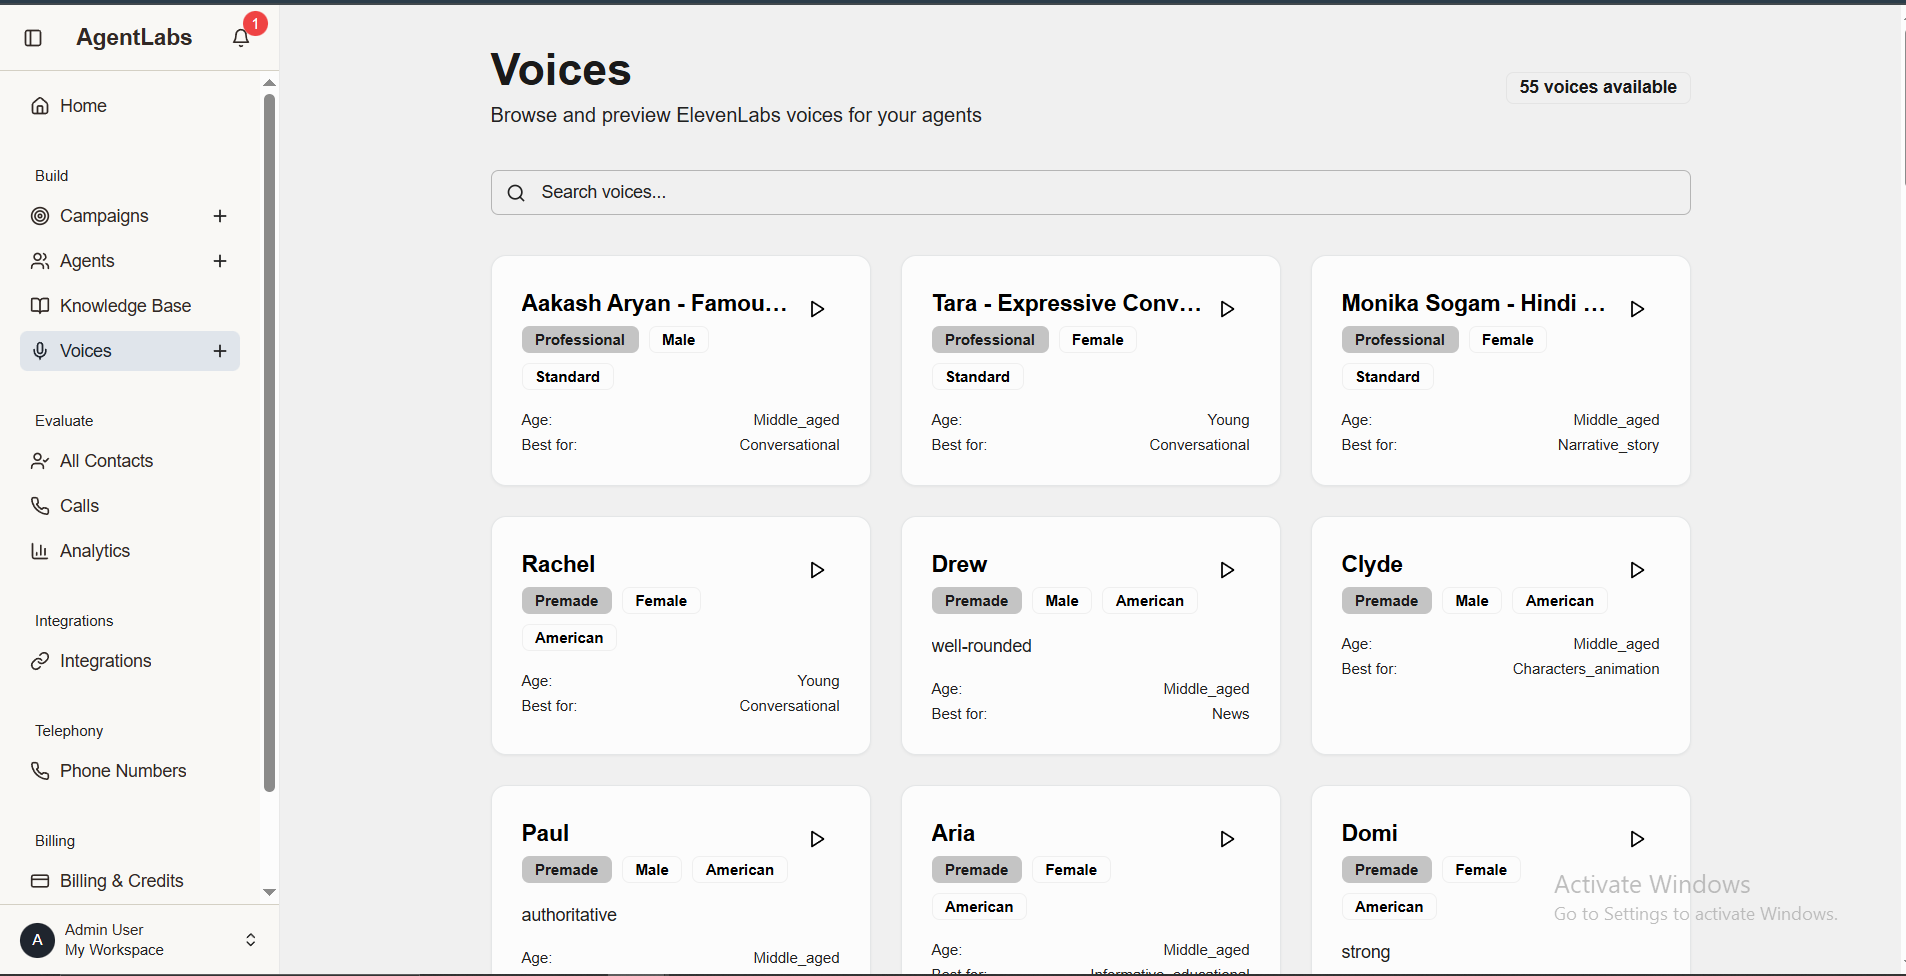
Task: Select the Voices microphone icon in sidebar
Action: pyautogui.click(x=39, y=350)
